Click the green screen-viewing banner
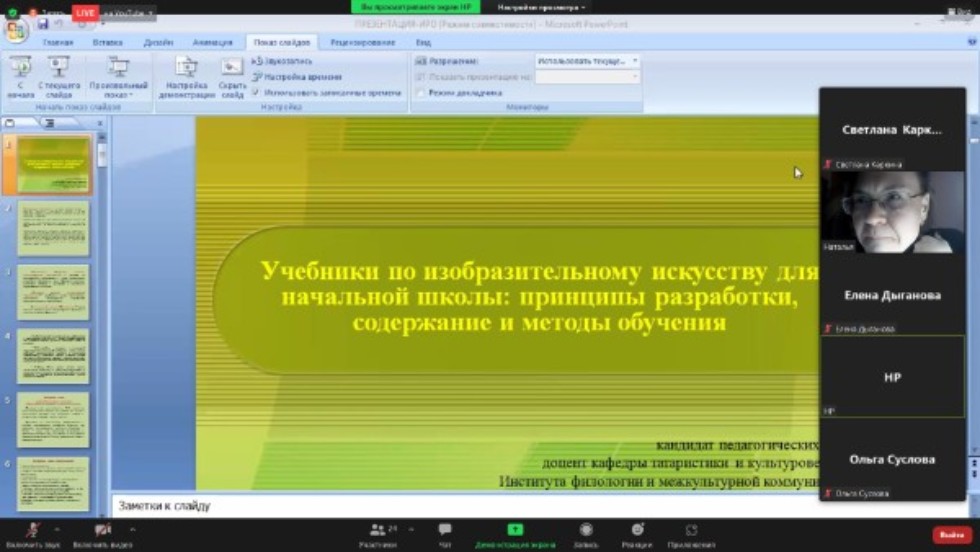This screenshot has height=552, width=980. click(416, 7)
